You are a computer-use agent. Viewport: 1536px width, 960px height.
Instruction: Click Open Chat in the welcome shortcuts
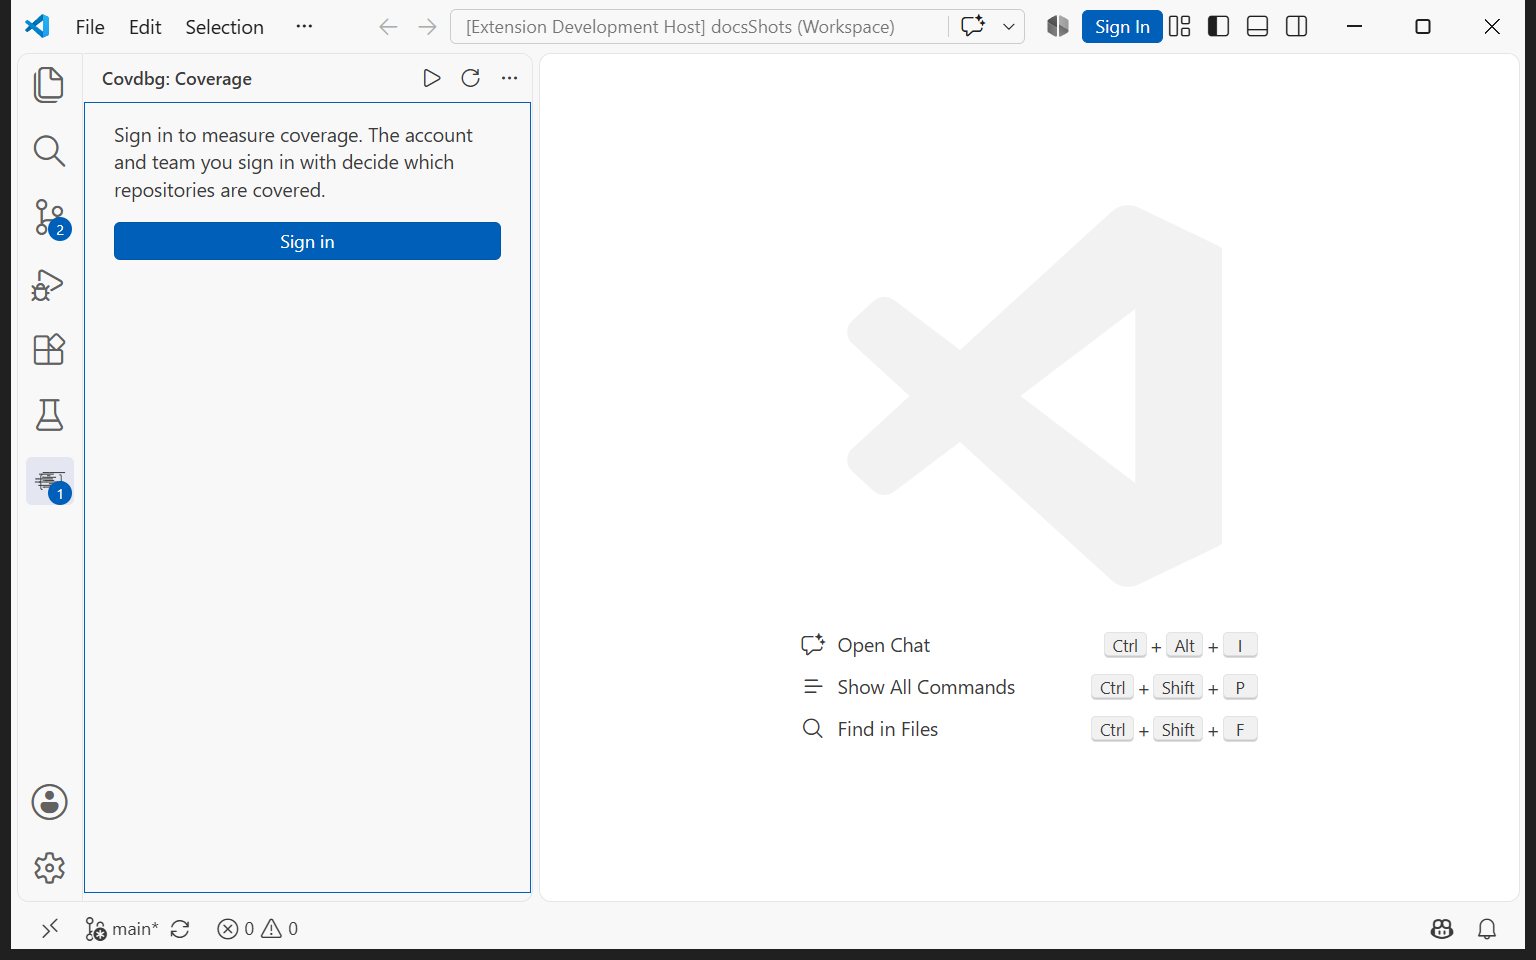(x=884, y=645)
